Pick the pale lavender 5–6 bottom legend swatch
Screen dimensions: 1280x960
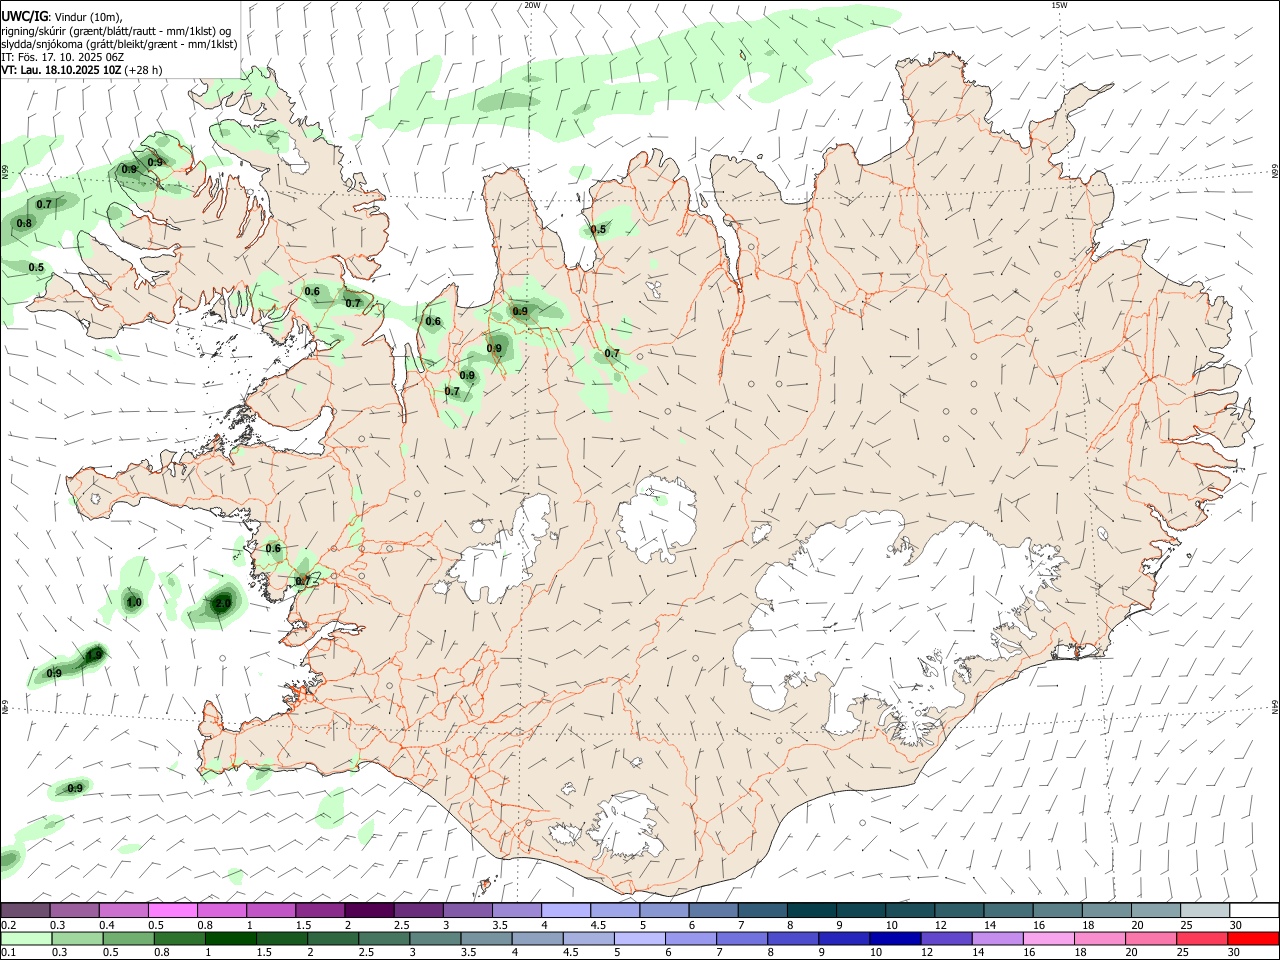639,938
